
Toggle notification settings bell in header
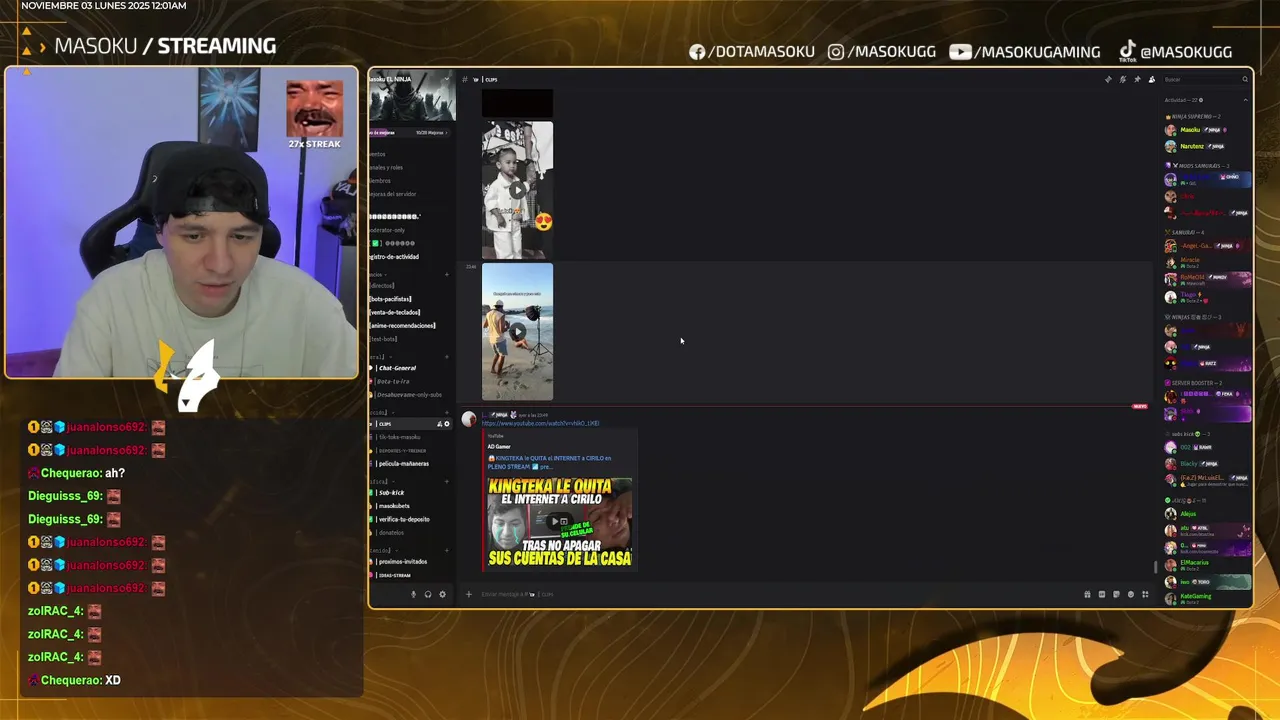1122,79
